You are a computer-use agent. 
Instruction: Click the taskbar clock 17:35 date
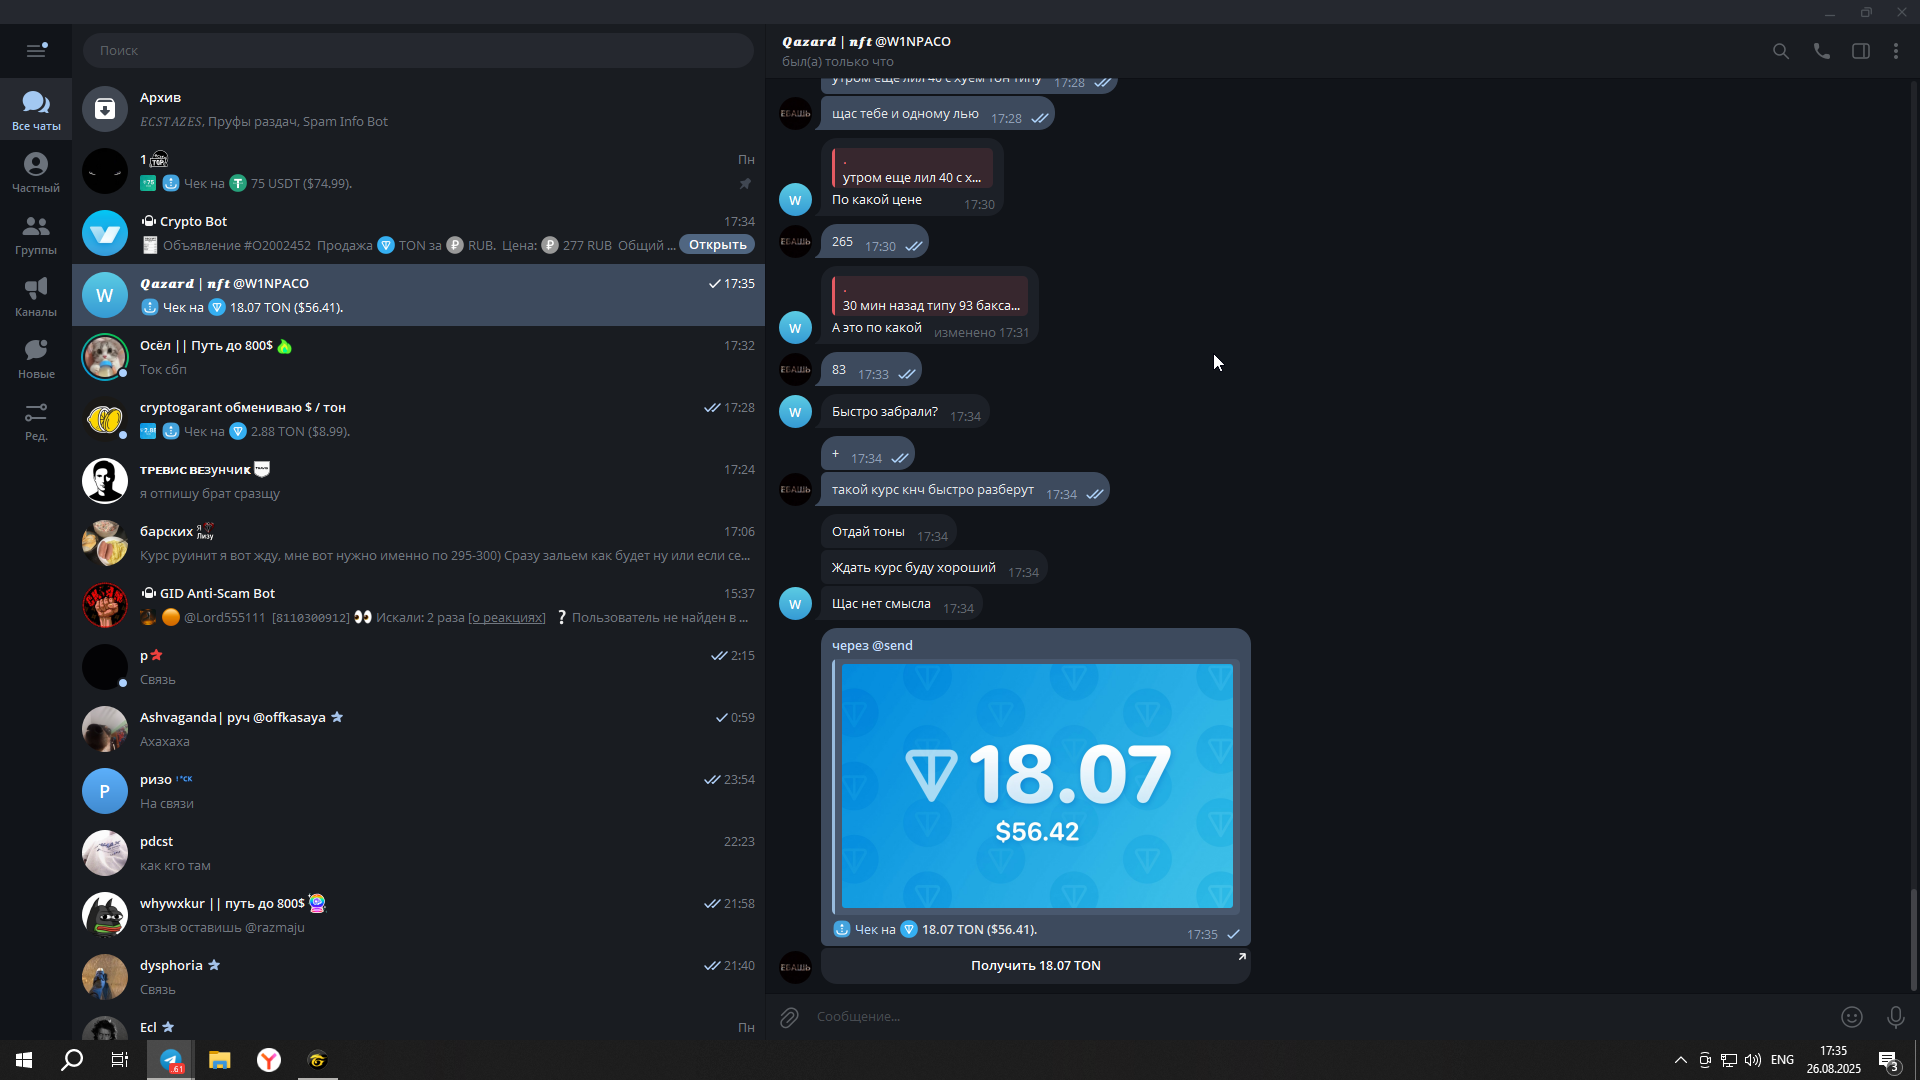click(x=1833, y=1060)
